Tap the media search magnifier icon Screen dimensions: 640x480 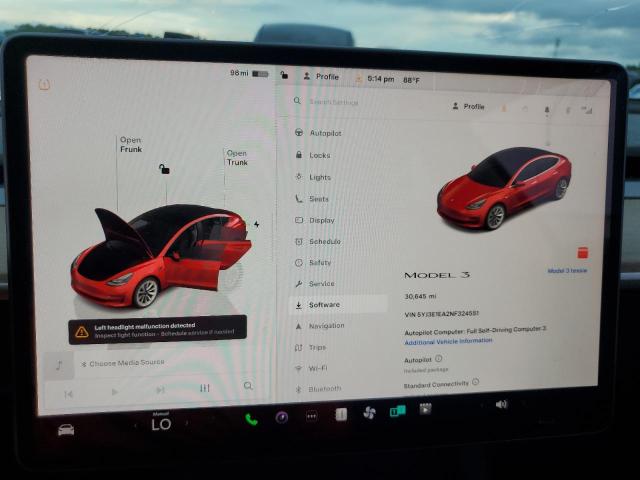[x=248, y=386]
